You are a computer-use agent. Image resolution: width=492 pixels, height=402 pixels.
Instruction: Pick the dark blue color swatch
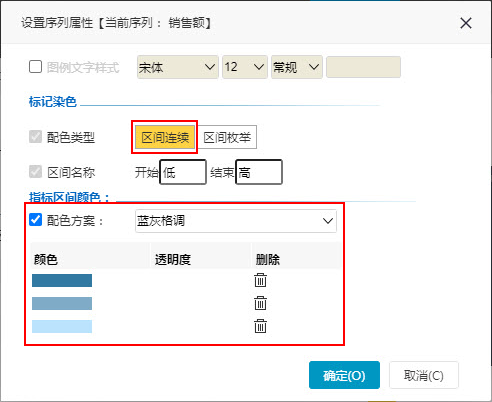tap(62, 280)
